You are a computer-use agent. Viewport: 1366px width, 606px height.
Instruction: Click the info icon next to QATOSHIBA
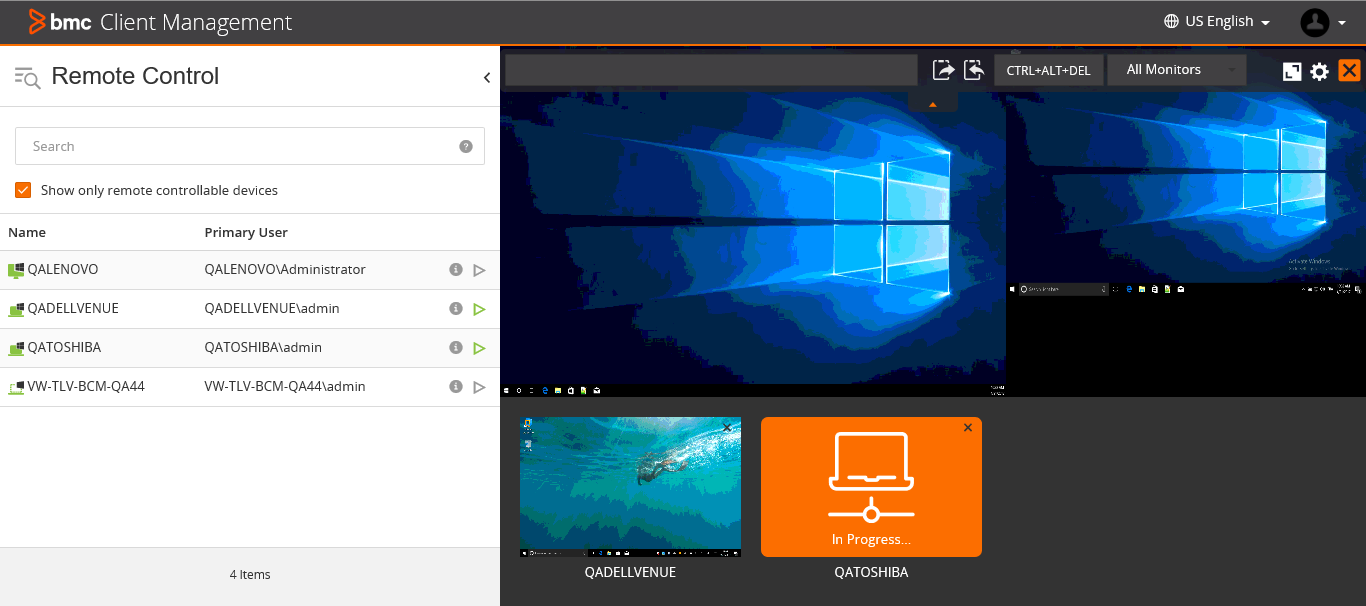455,347
